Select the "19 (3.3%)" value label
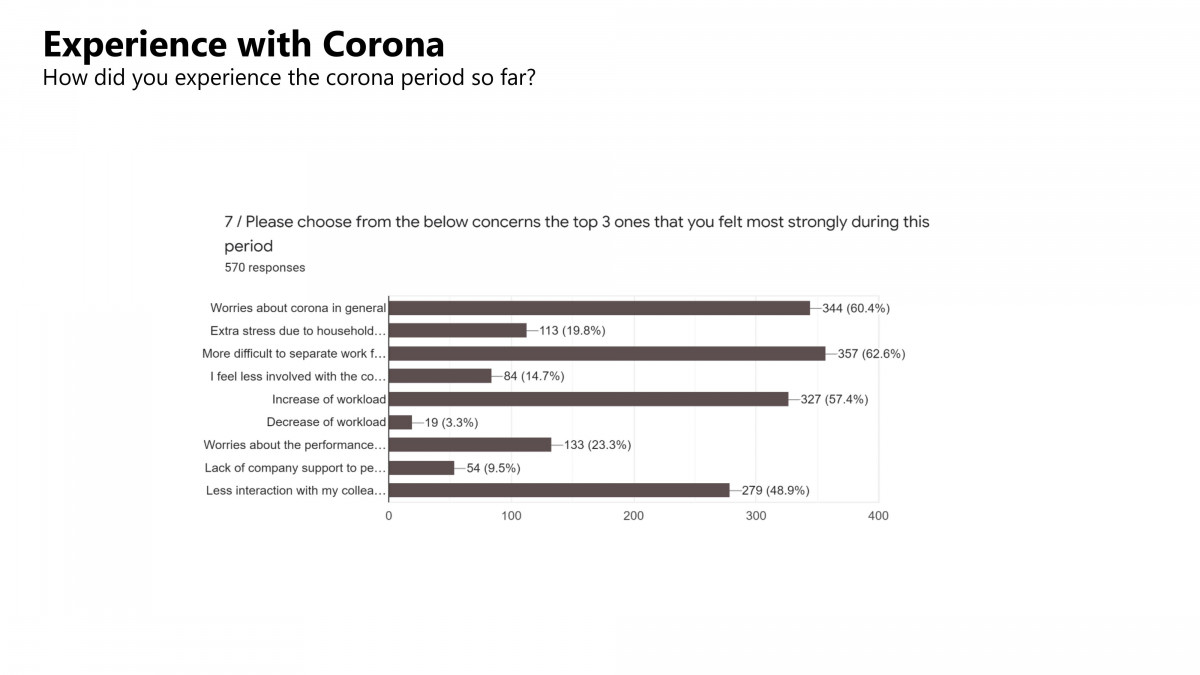This screenshot has width=1200, height=675. [x=451, y=422]
